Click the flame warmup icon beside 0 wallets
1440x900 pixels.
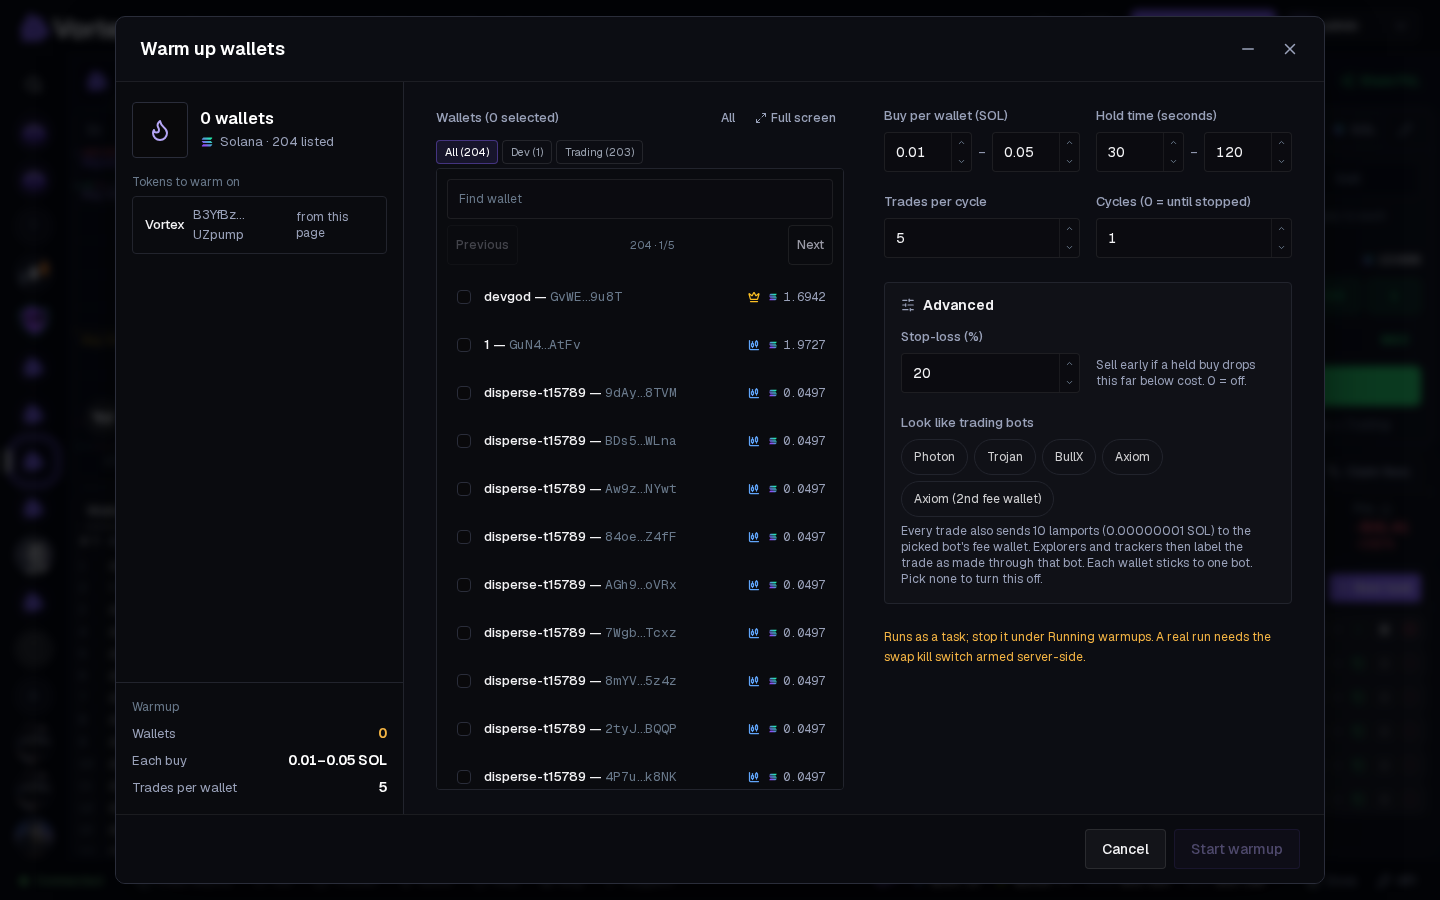pyautogui.click(x=160, y=130)
